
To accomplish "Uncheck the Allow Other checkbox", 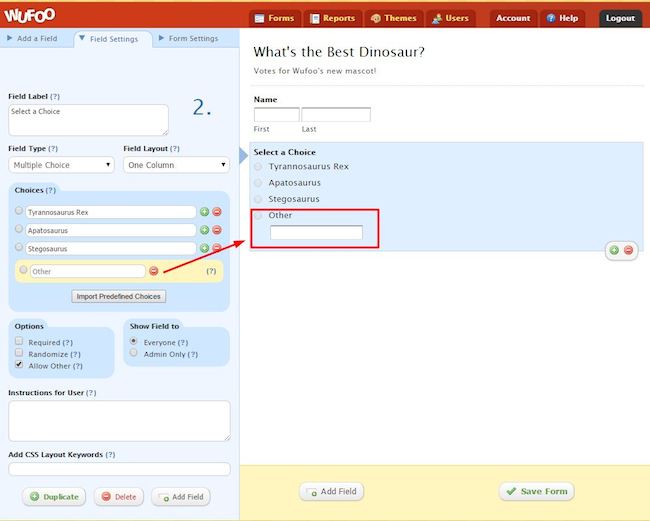I will pyautogui.click(x=19, y=364).
